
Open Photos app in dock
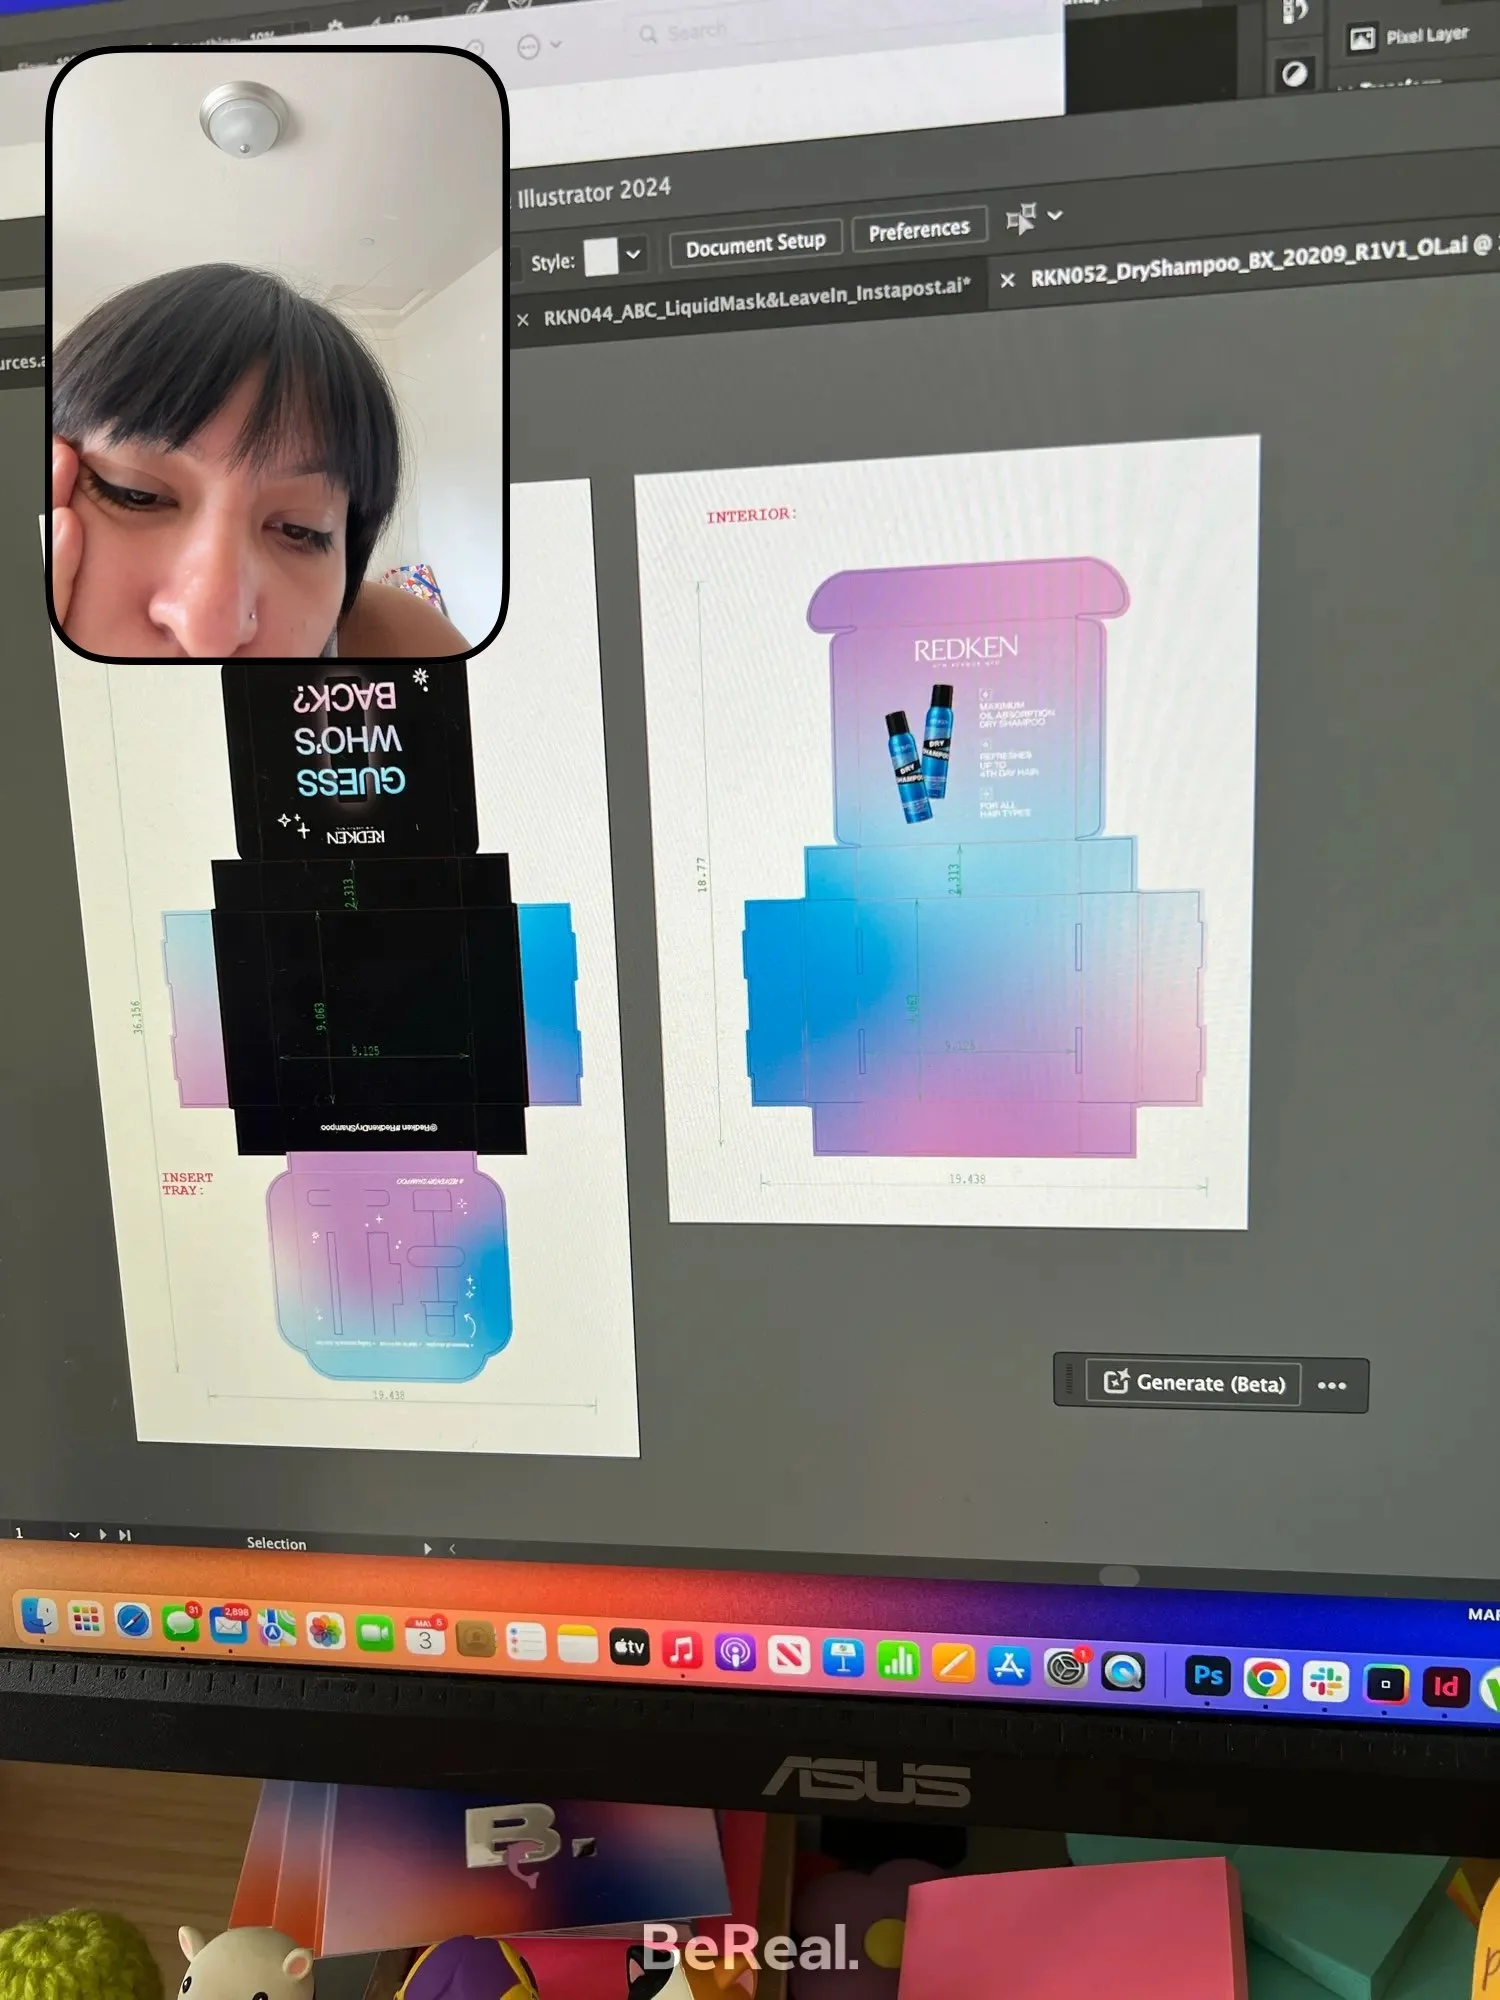point(326,1632)
